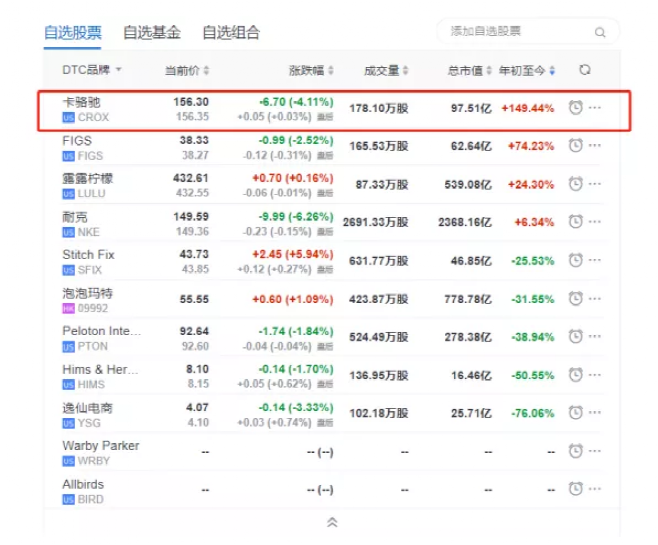The width and height of the screenshot is (658, 545).
Task: Switch to the 自选组合 tab
Action: [x=231, y=33]
